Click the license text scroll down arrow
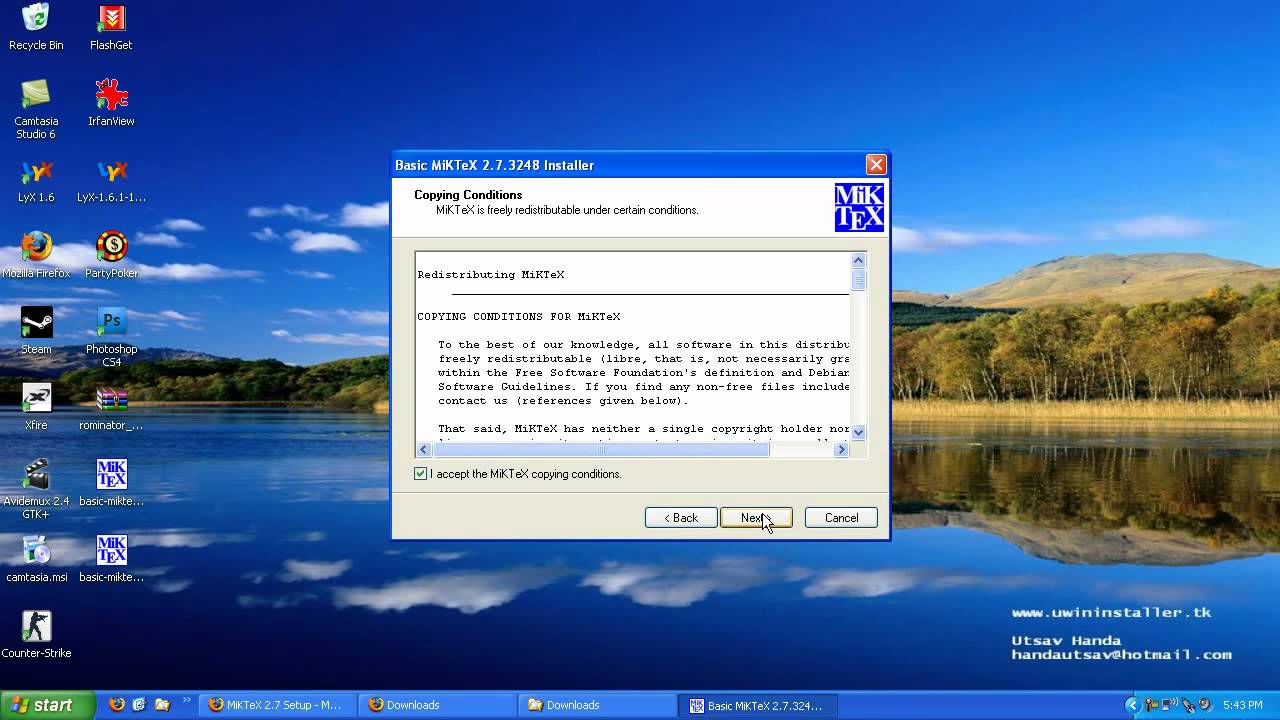The image size is (1280, 720). [x=858, y=433]
